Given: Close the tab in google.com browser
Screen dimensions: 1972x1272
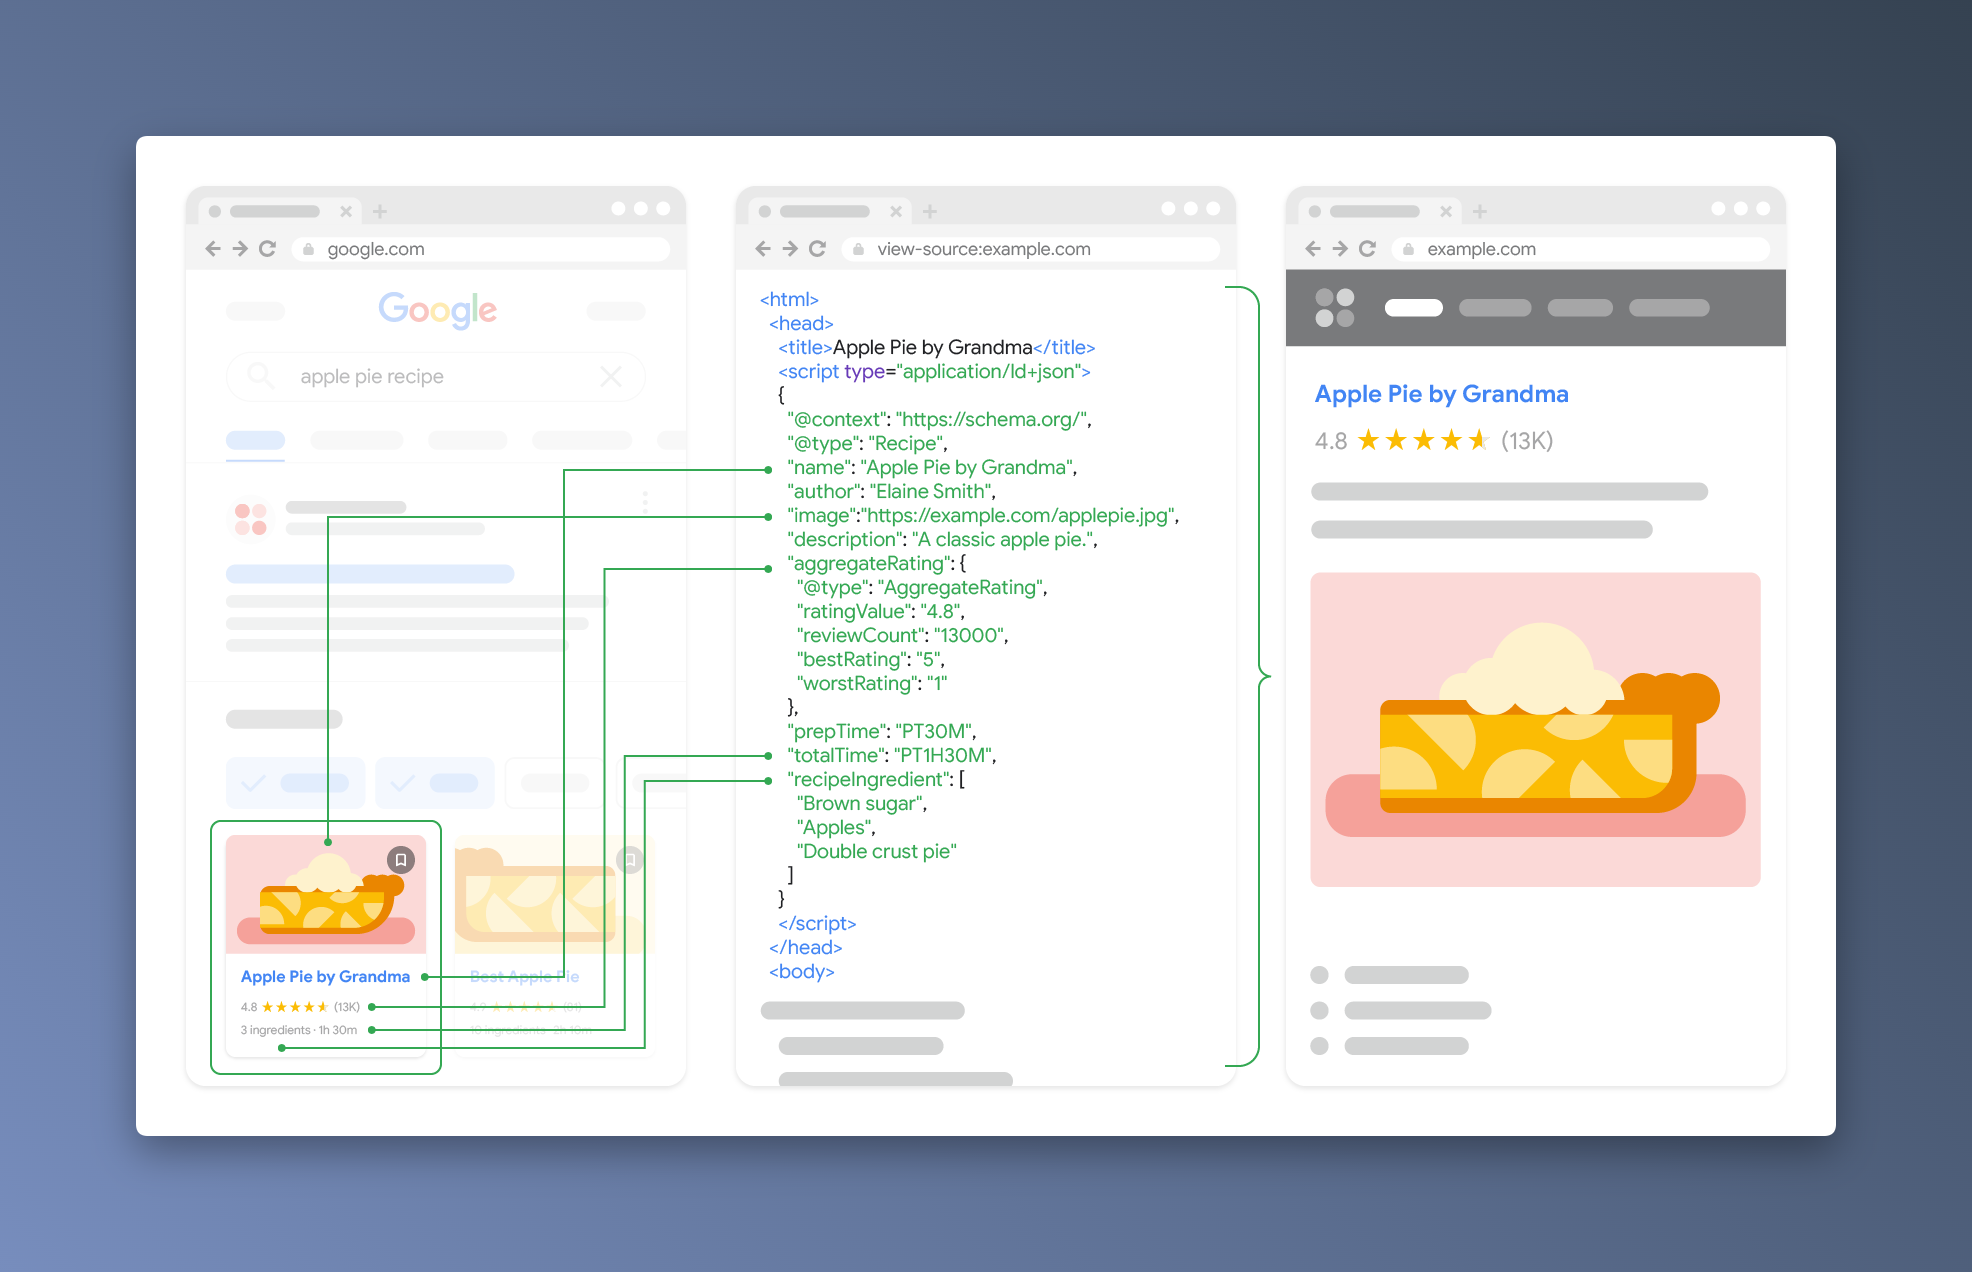Looking at the screenshot, I should (346, 211).
